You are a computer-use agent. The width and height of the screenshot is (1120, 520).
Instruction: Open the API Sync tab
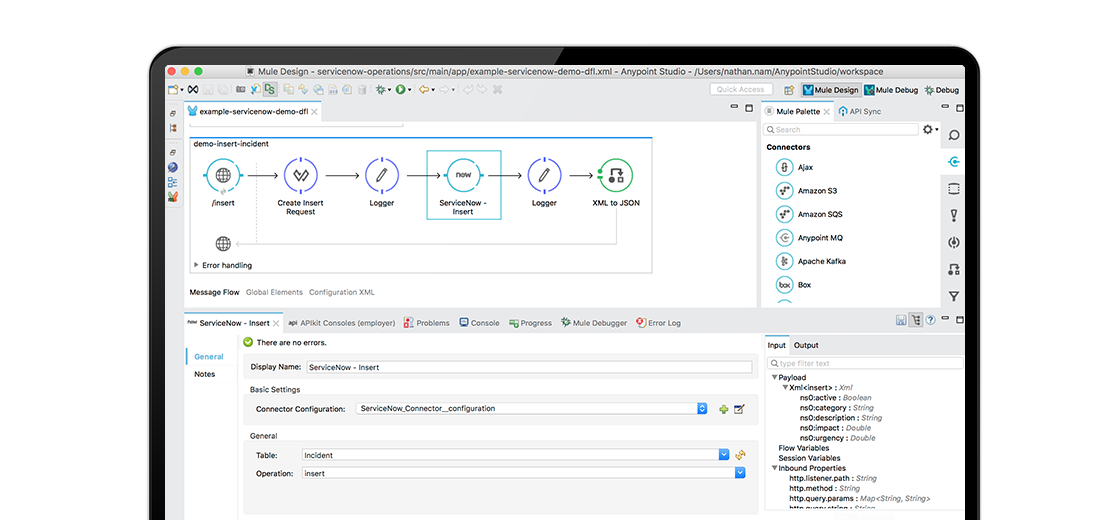point(860,111)
